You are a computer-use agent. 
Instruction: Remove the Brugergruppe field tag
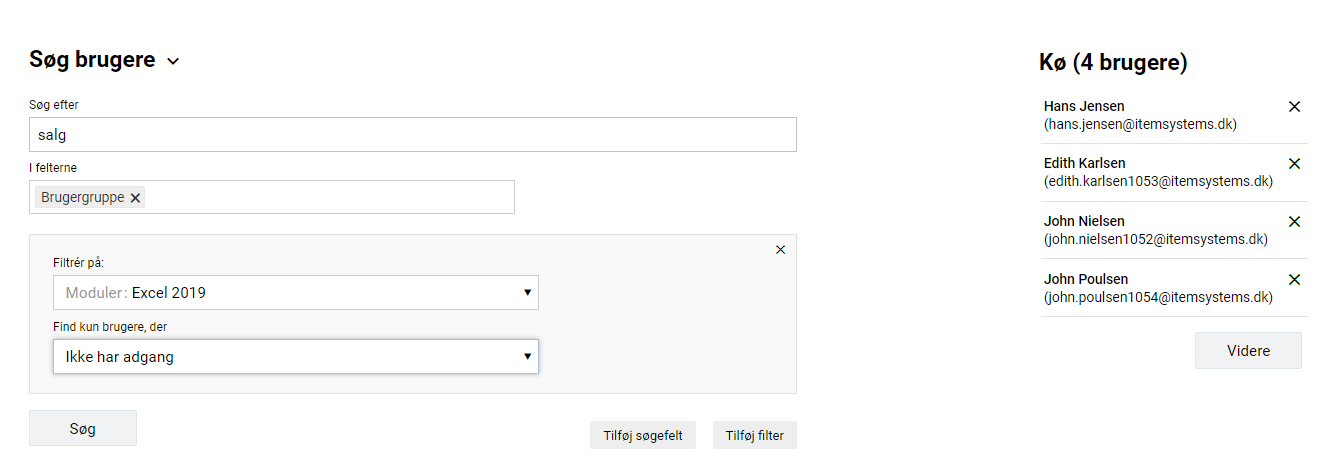coord(136,198)
